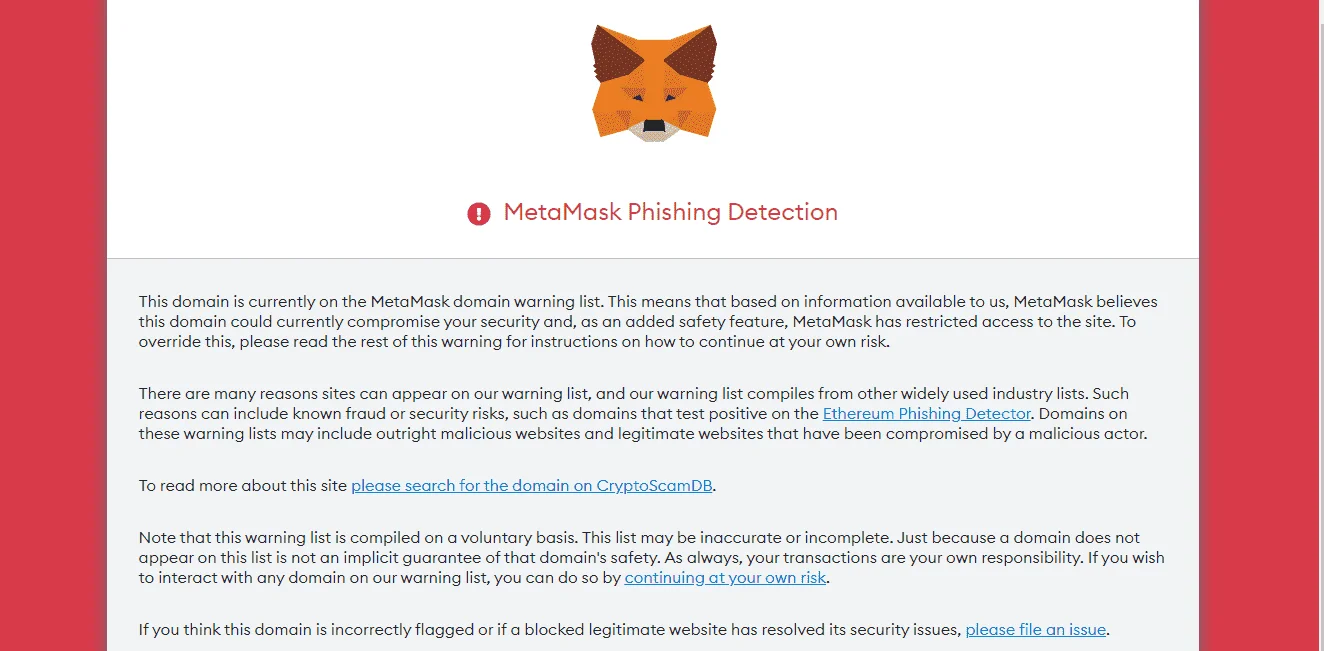
Task: Open the please file an issue link
Action: (1035, 629)
